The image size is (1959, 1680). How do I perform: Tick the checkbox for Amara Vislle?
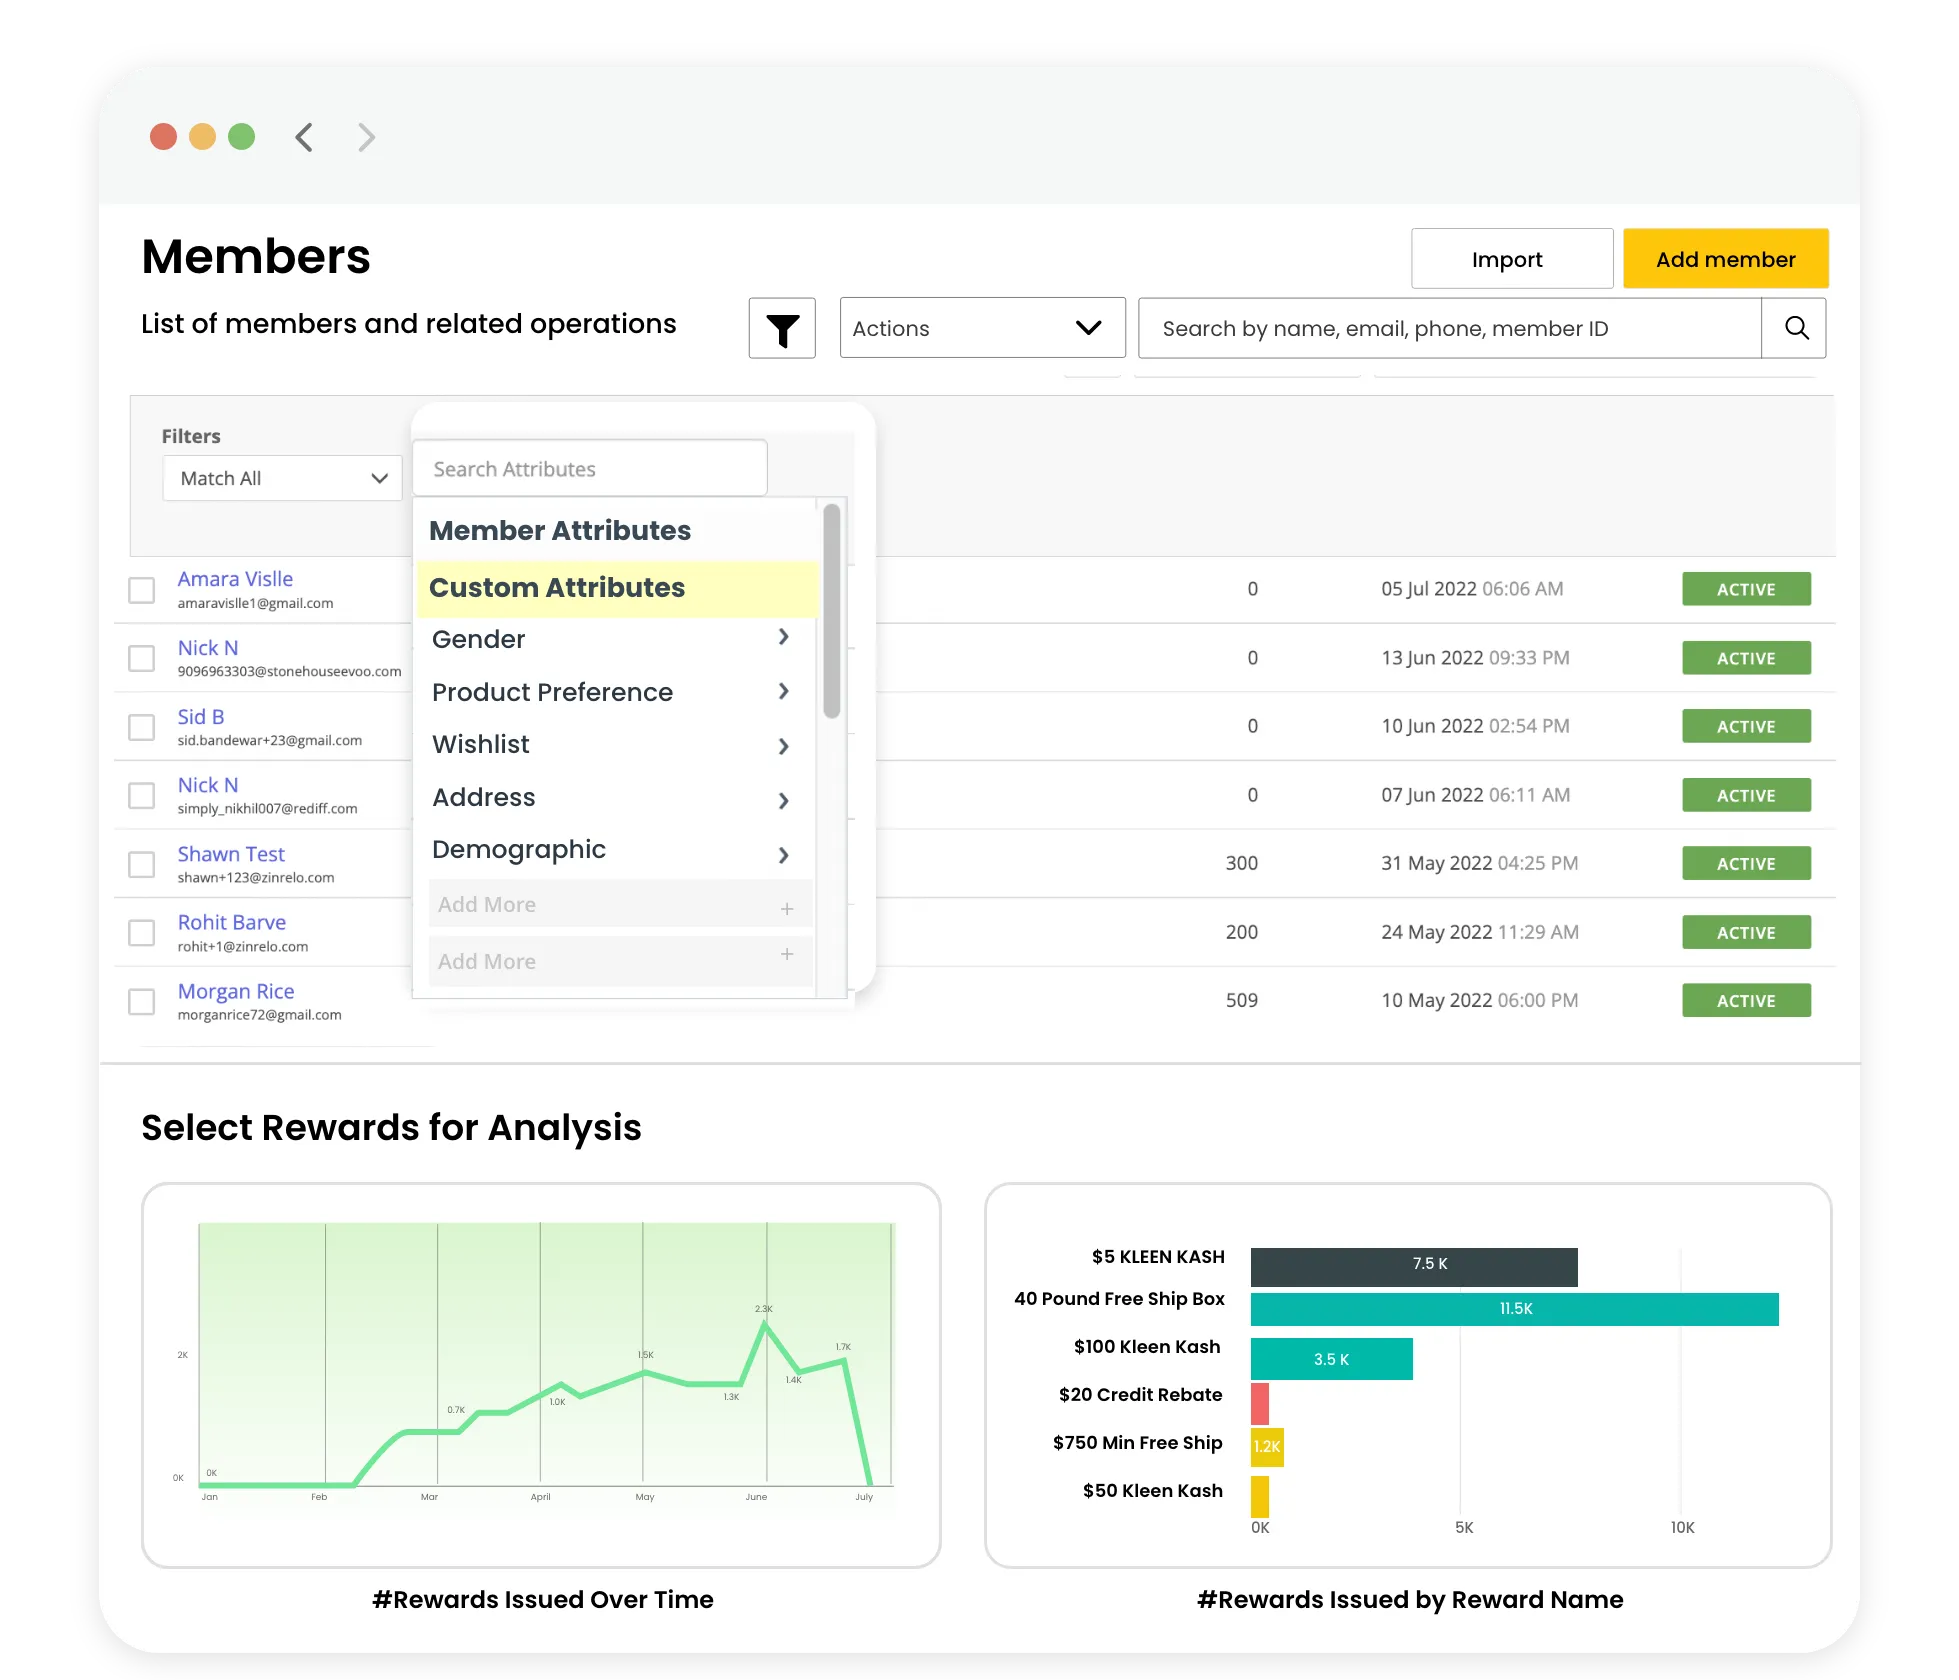tap(142, 590)
